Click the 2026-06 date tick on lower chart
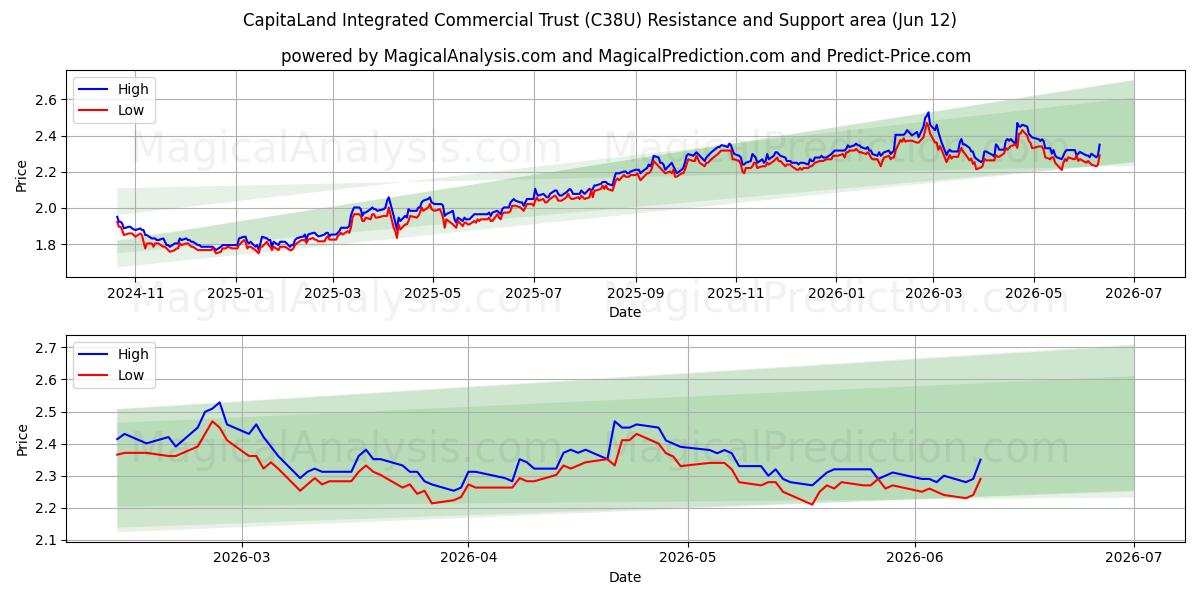The height and width of the screenshot is (600, 1200). point(915,558)
